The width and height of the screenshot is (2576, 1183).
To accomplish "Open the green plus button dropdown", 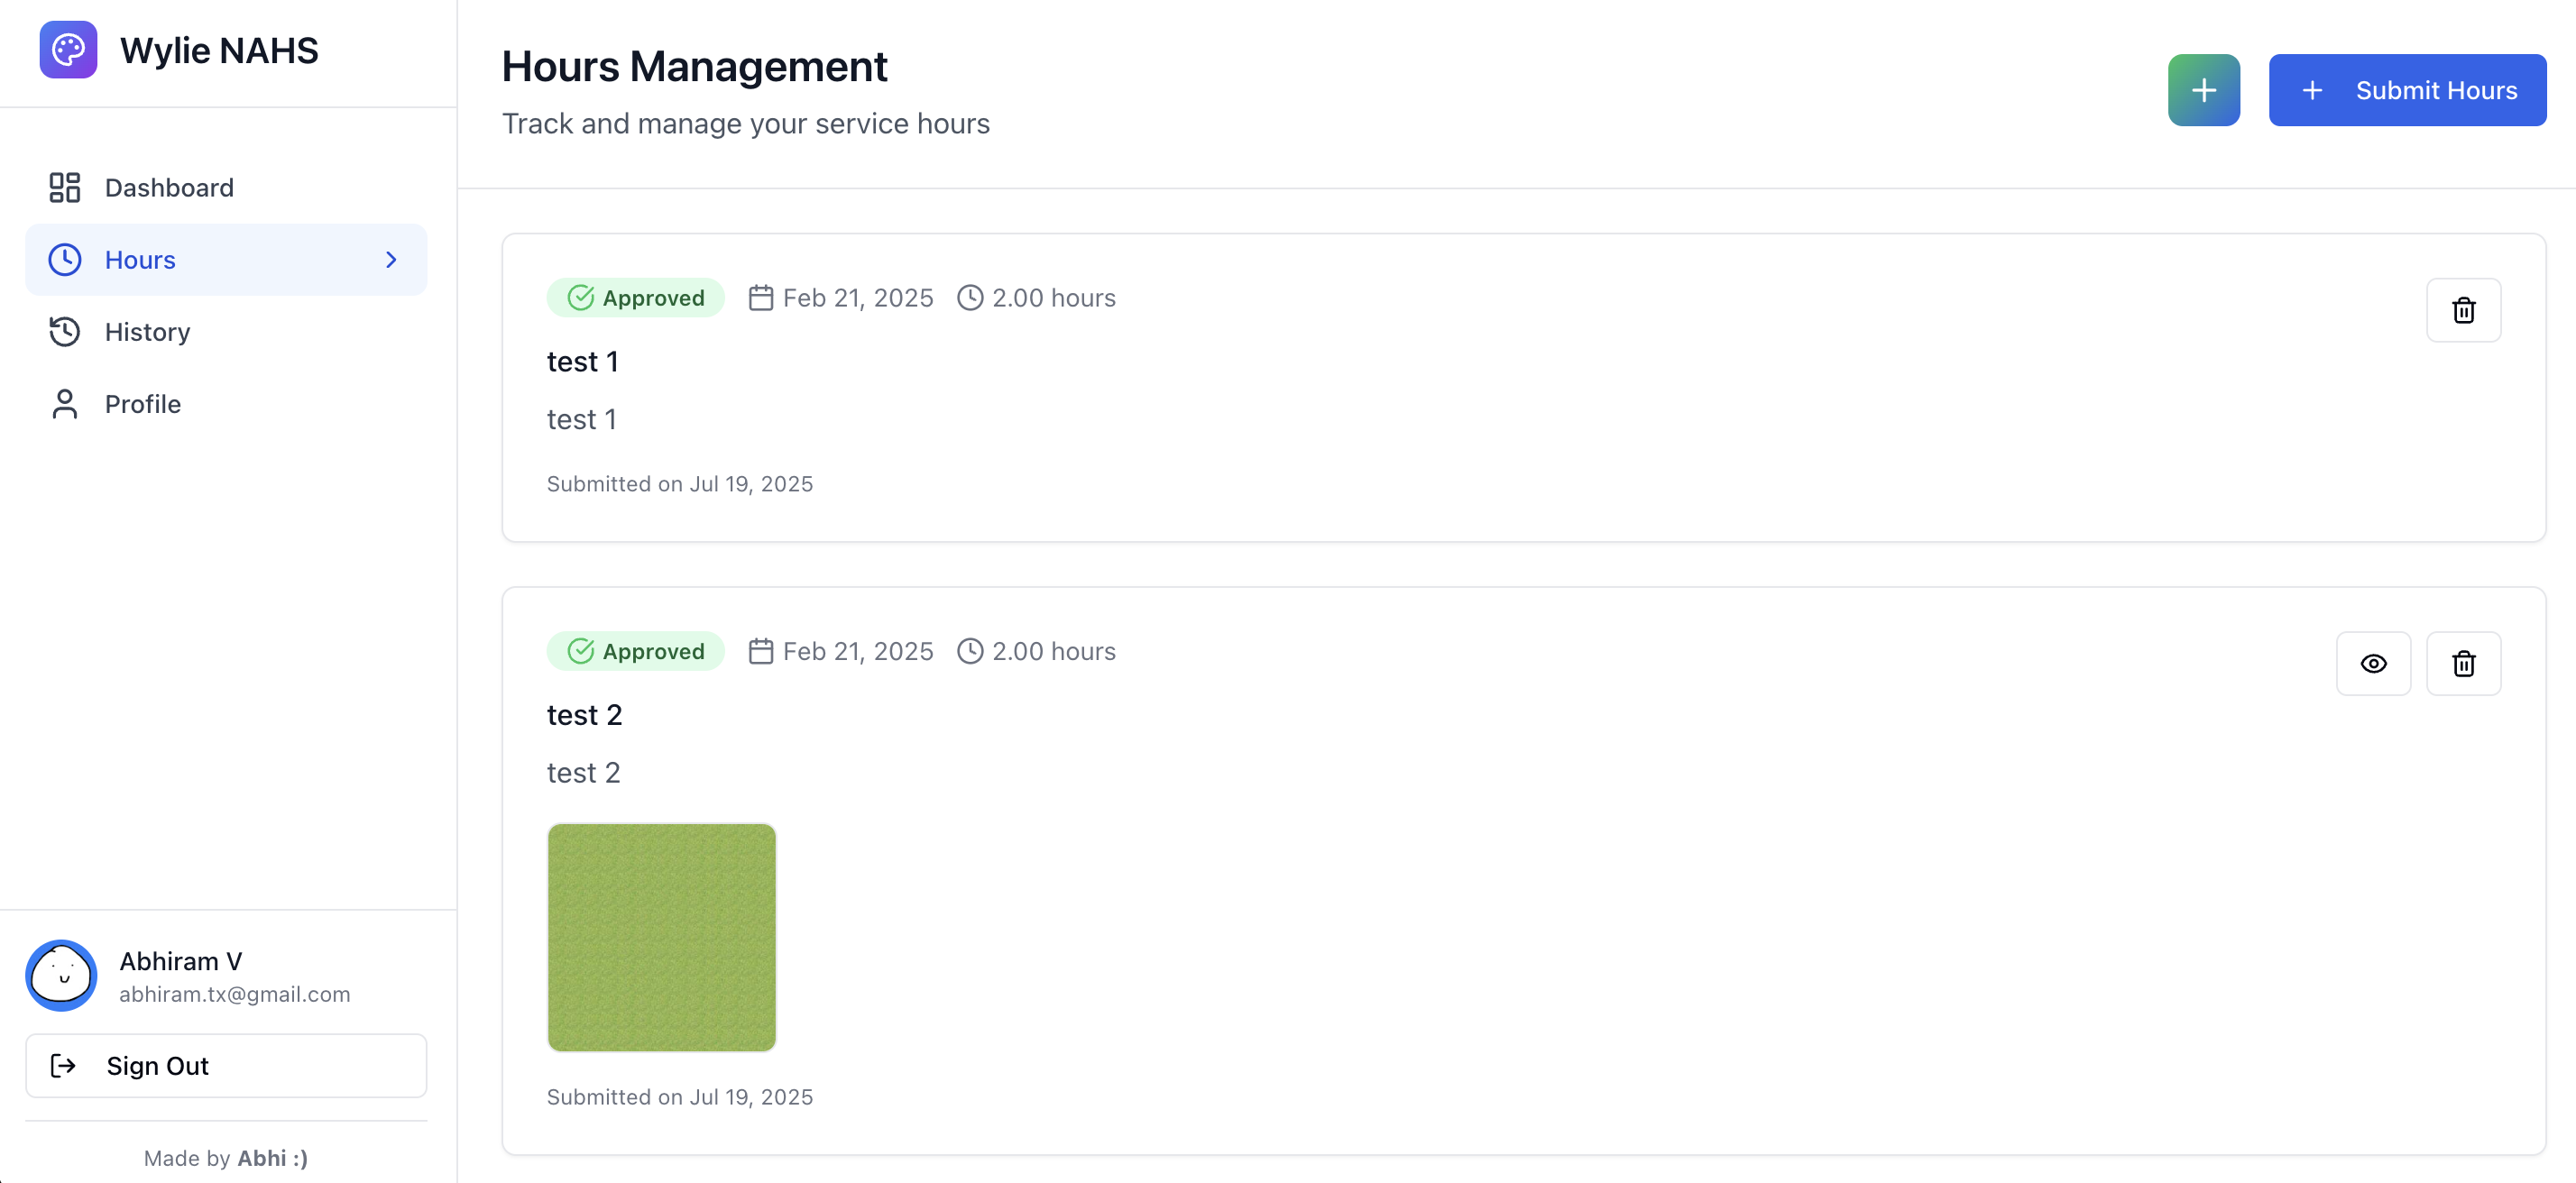I will click(2203, 90).
